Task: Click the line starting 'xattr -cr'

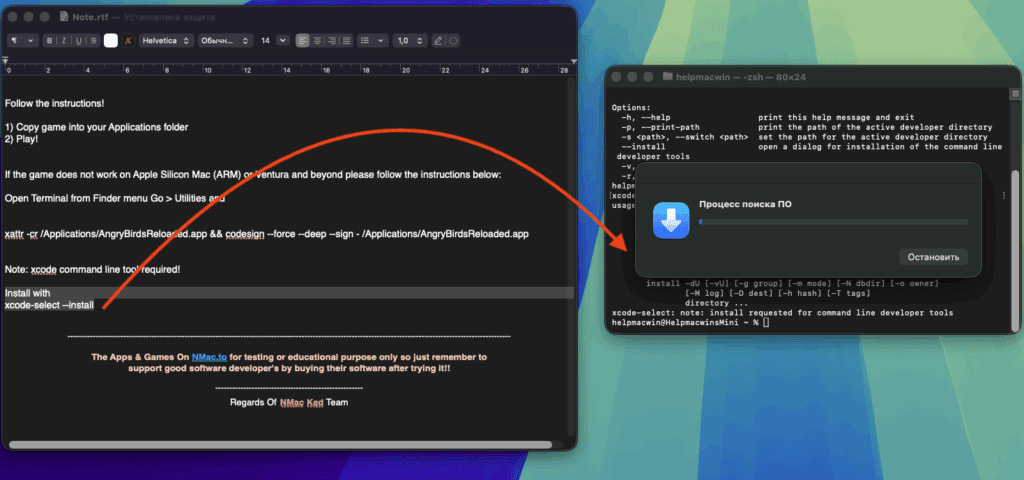Action: [266, 234]
